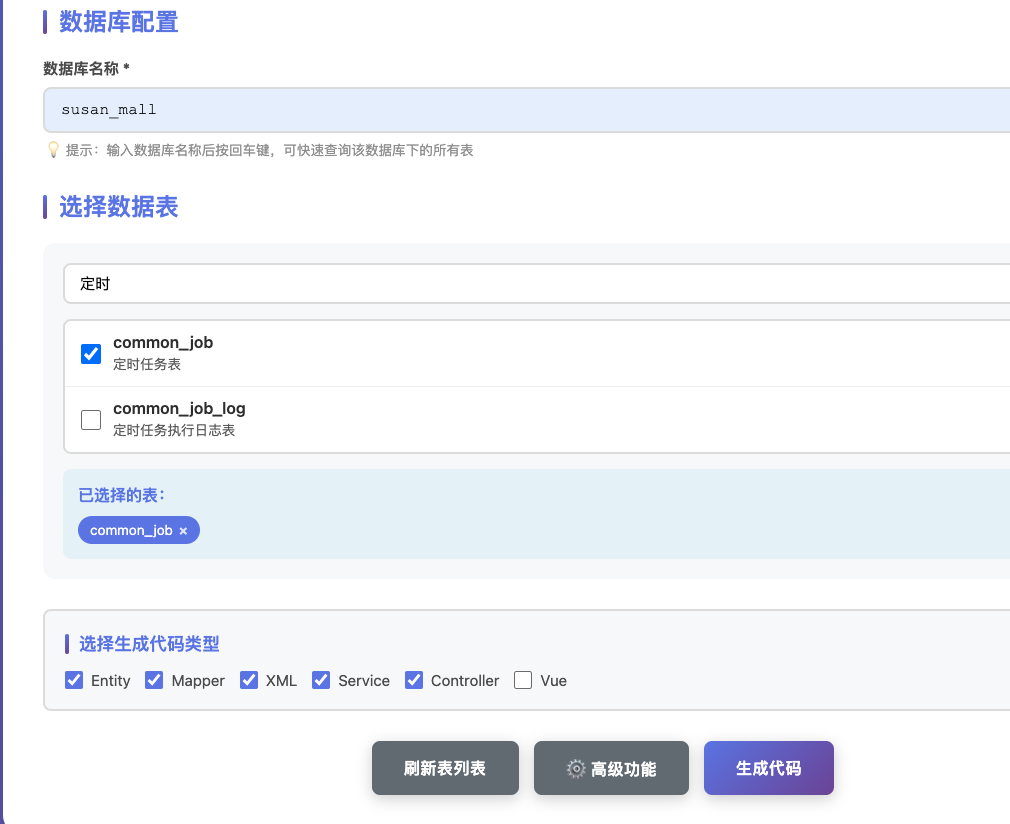Image resolution: width=1010 pixels, height=824 pixels.
Task: Uncheck the Mapper code type
Action: [153, 680]
